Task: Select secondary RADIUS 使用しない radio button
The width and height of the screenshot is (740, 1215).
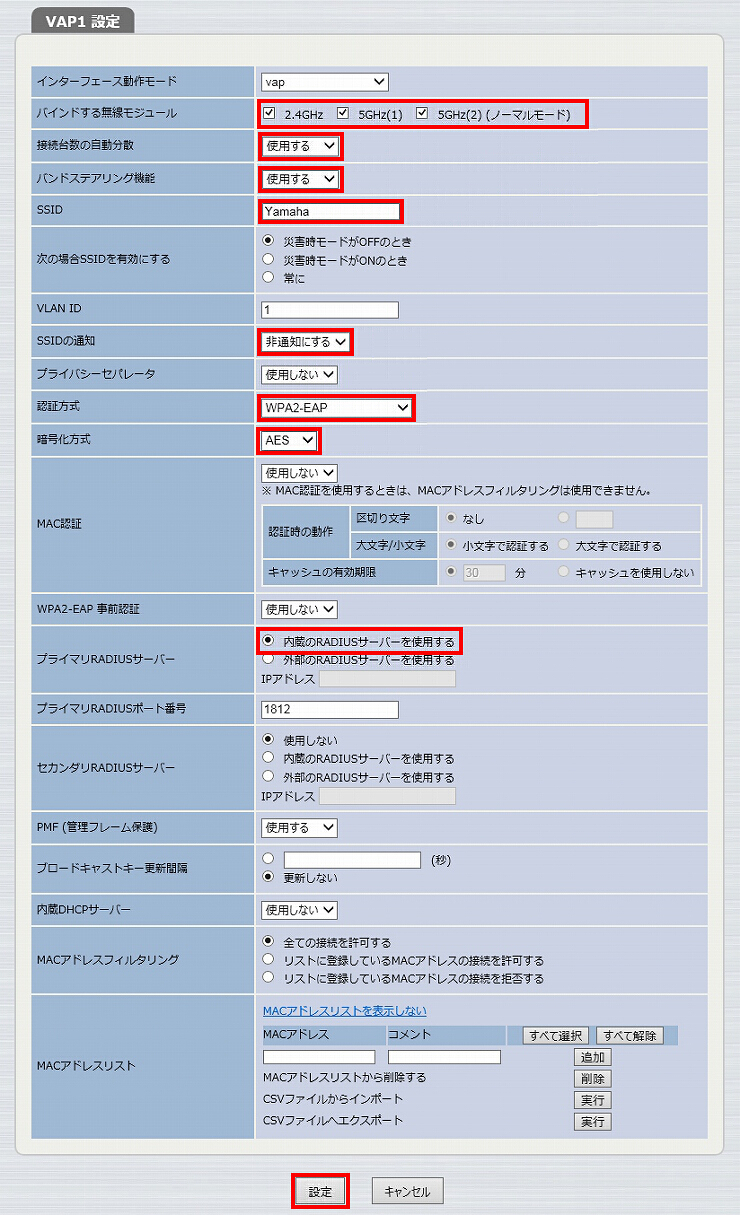Action: point(268,740)
